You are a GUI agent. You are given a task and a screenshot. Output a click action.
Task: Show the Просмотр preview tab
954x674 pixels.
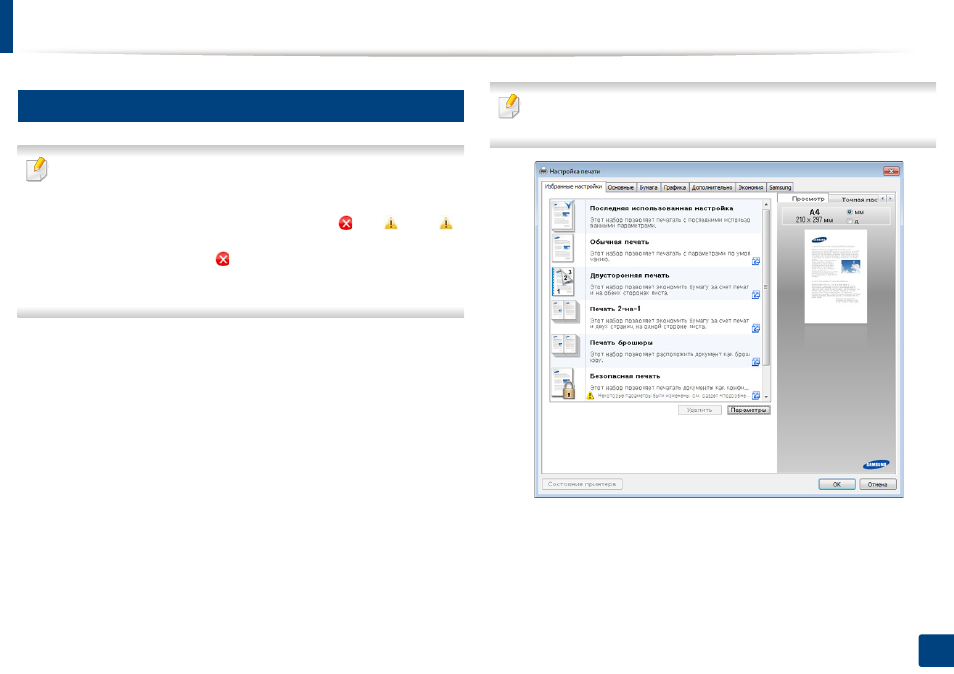(x=807, y=198)
